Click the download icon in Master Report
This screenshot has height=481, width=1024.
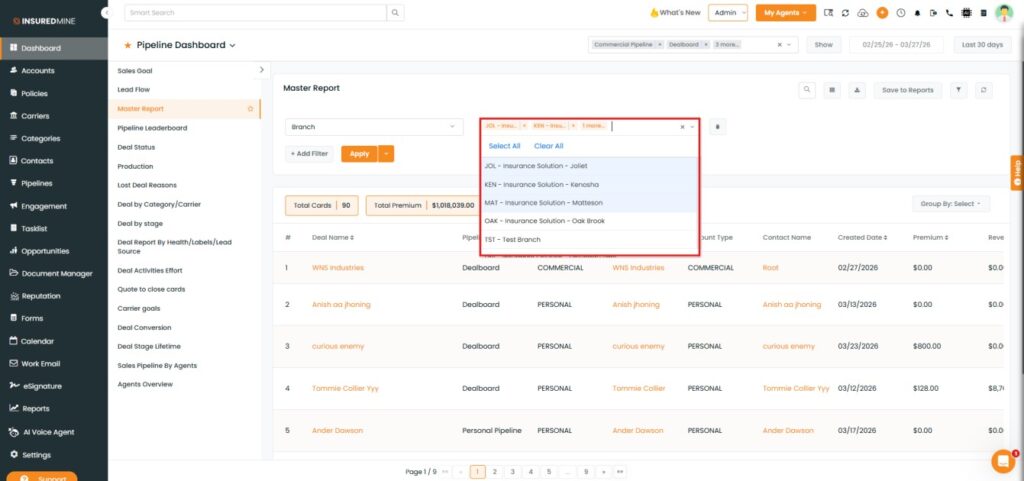coord(856,90)
